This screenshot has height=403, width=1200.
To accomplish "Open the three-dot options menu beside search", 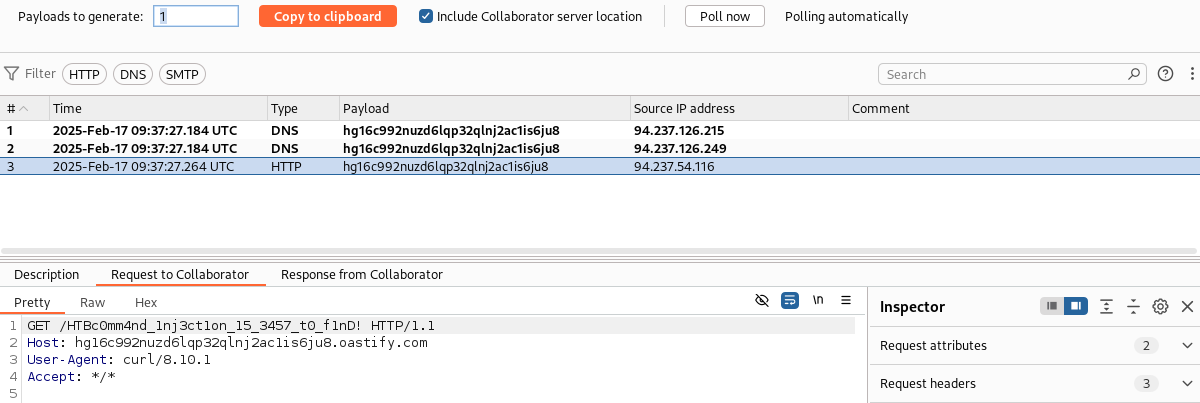I will [x=1191, y=74].
